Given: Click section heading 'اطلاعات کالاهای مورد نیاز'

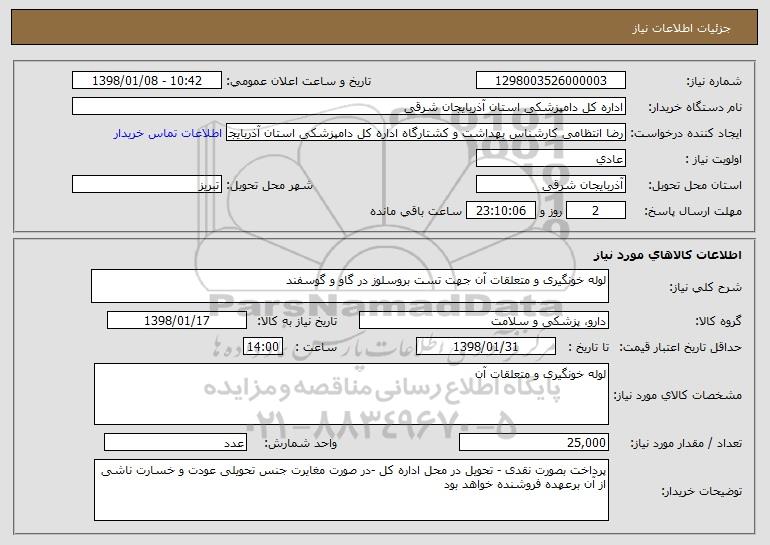Looking at the screenshot, I should 667,255.
